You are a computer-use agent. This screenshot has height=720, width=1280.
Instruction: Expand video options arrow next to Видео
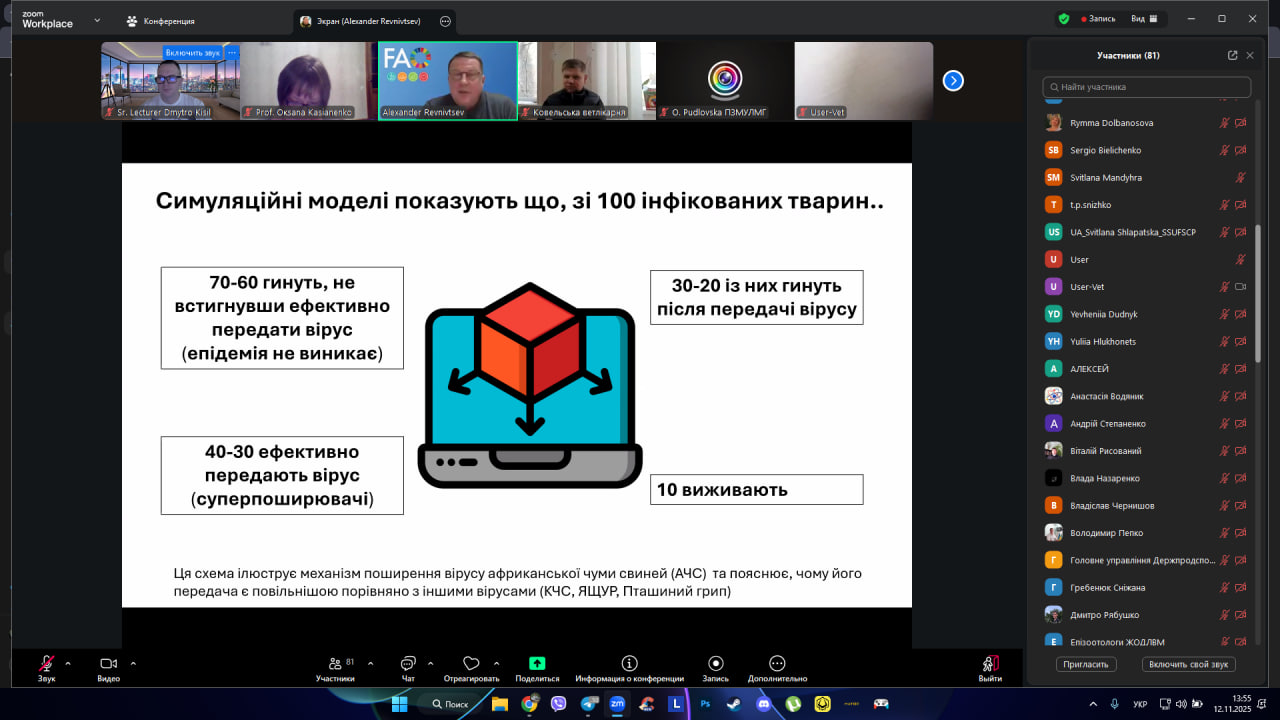[133, 663]
